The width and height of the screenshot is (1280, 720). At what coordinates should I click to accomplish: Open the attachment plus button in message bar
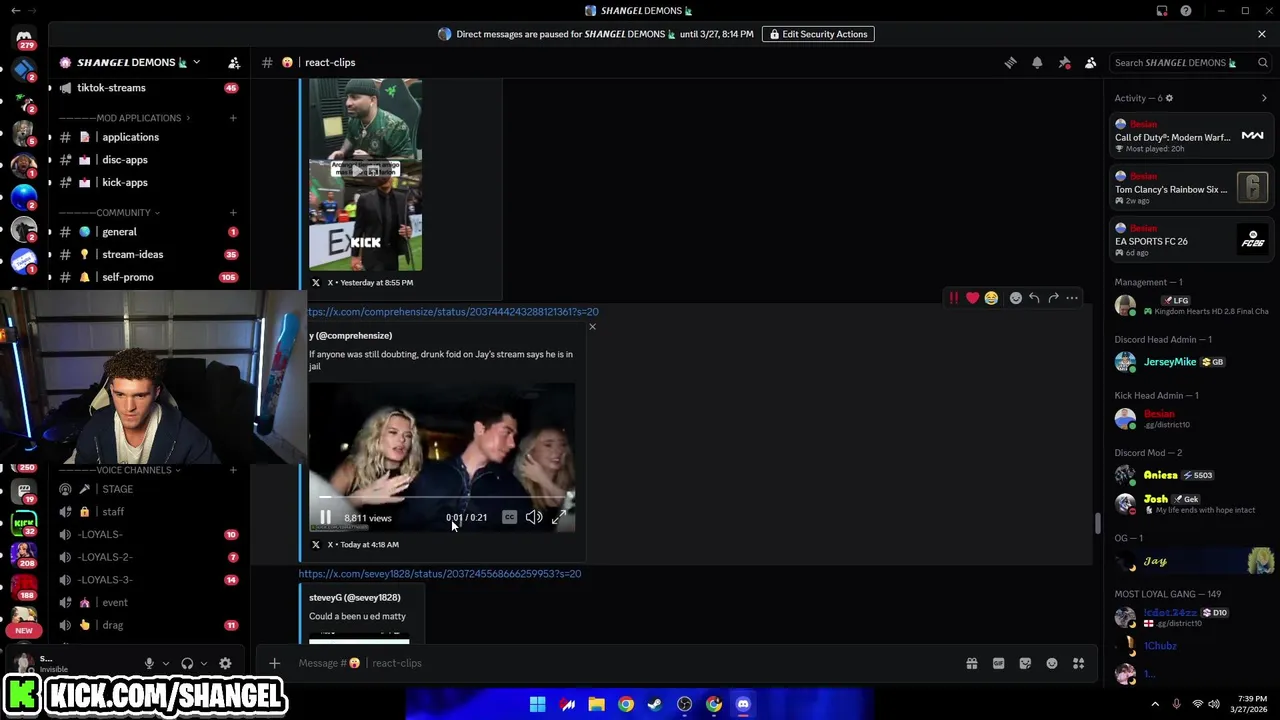click(x=274, y=663)
